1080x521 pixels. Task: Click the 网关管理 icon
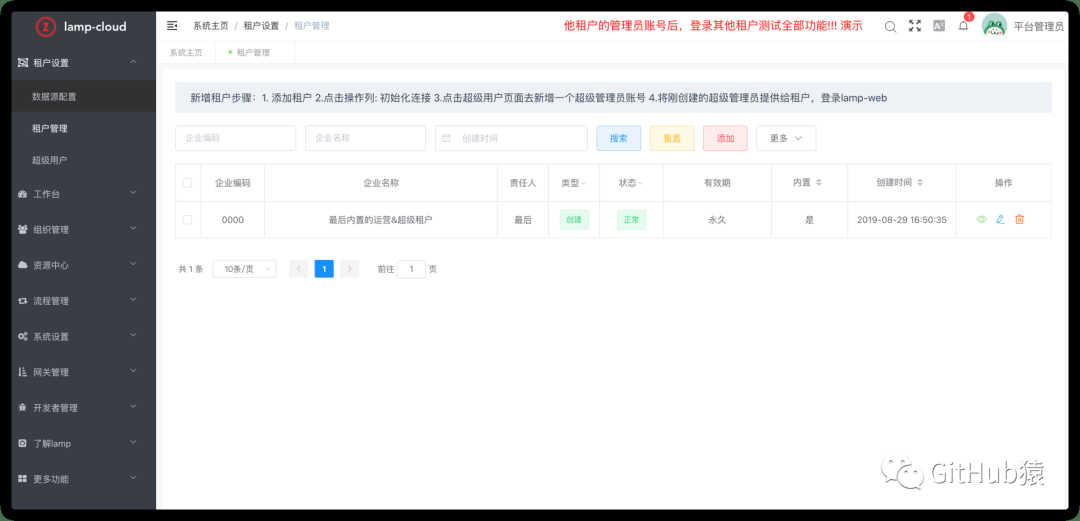tap(23, 372)
